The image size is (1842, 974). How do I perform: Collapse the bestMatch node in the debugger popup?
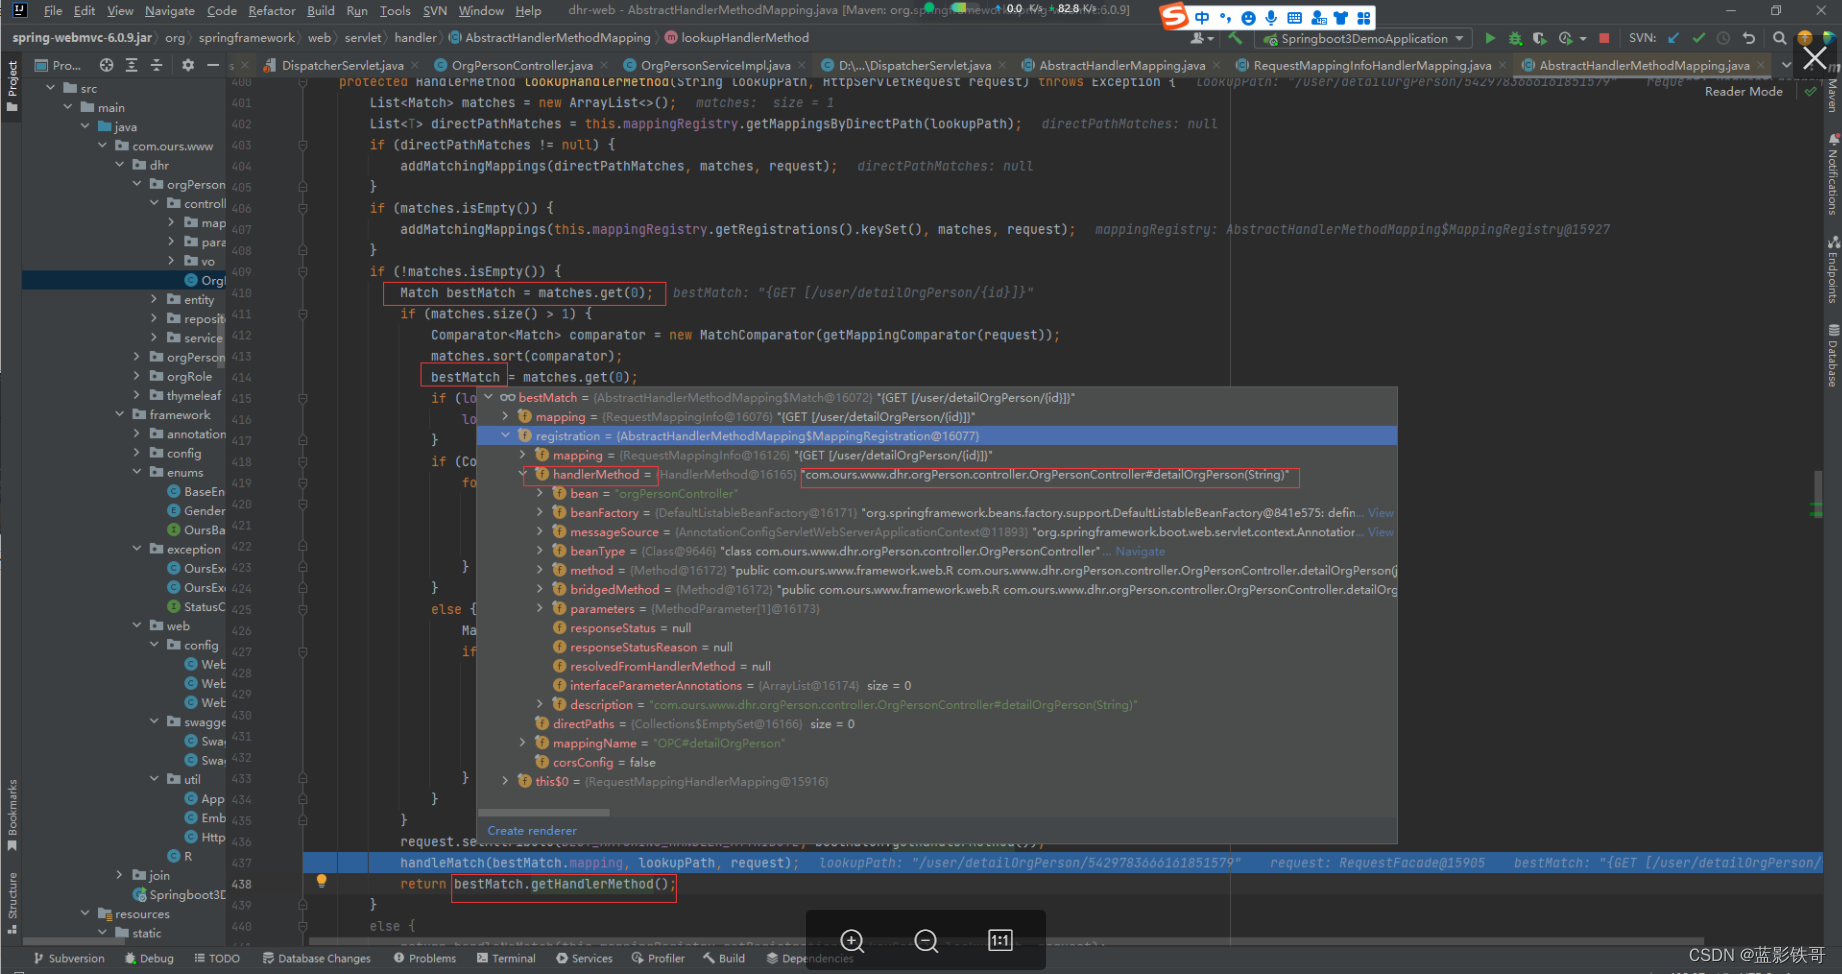pos(488,397)
